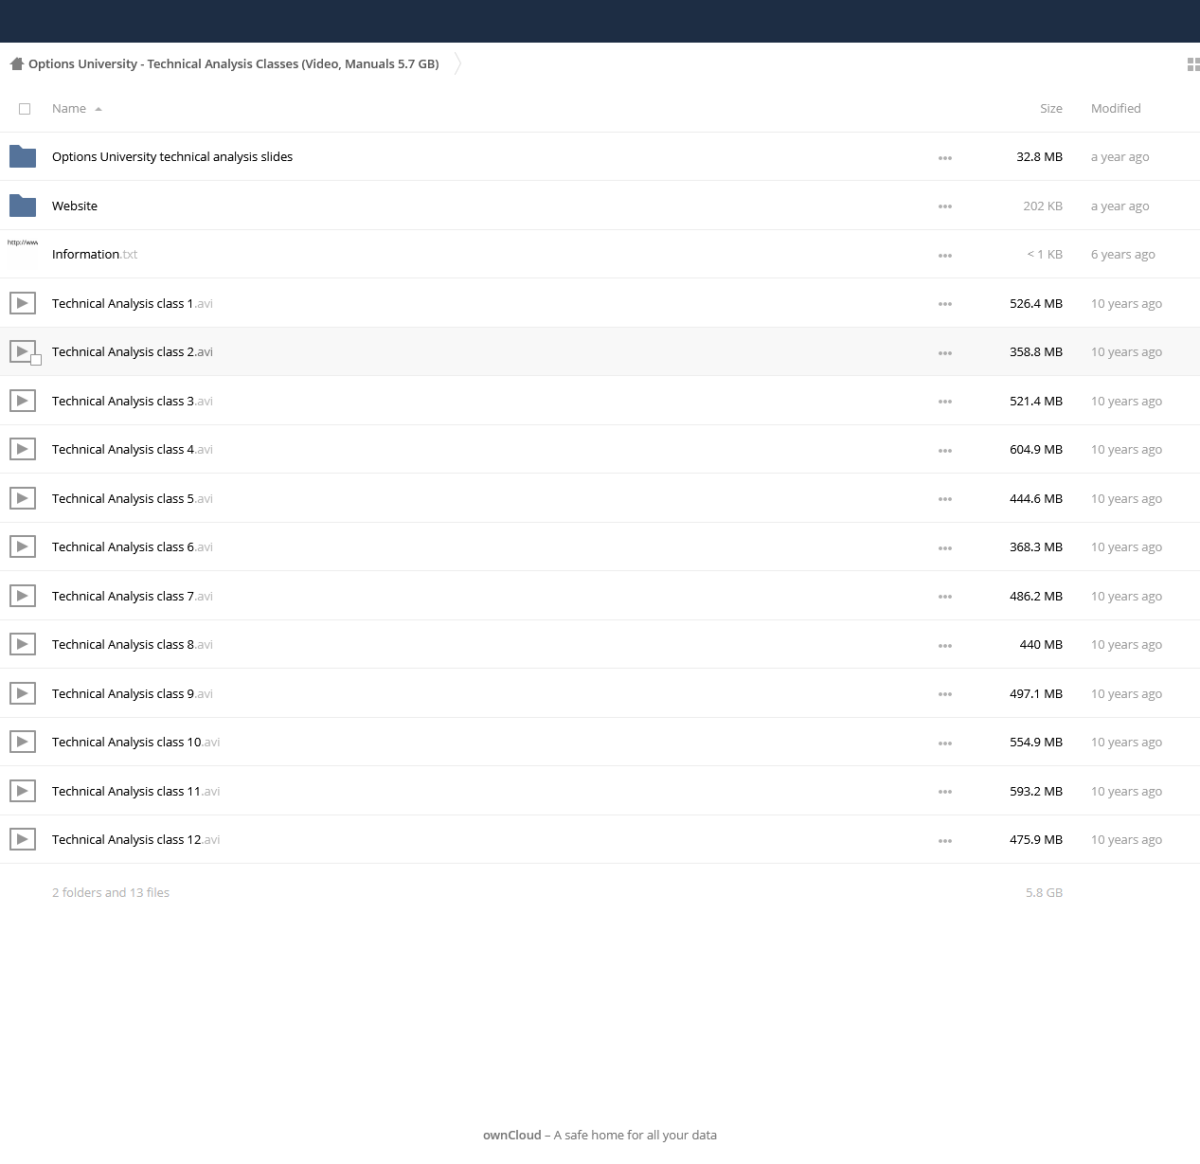
Task: Click the video icon for Technical Analysis class 7
Action: (x=22, y=595)
